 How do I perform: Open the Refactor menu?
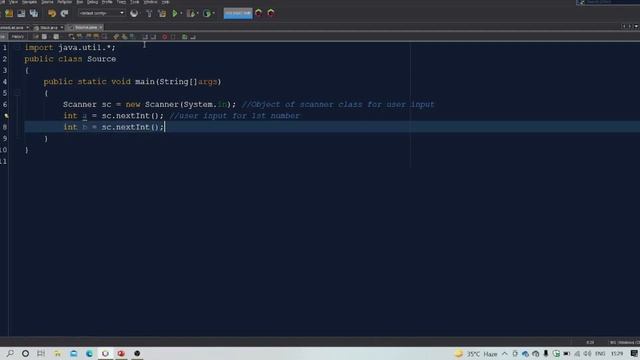point(64,2)
